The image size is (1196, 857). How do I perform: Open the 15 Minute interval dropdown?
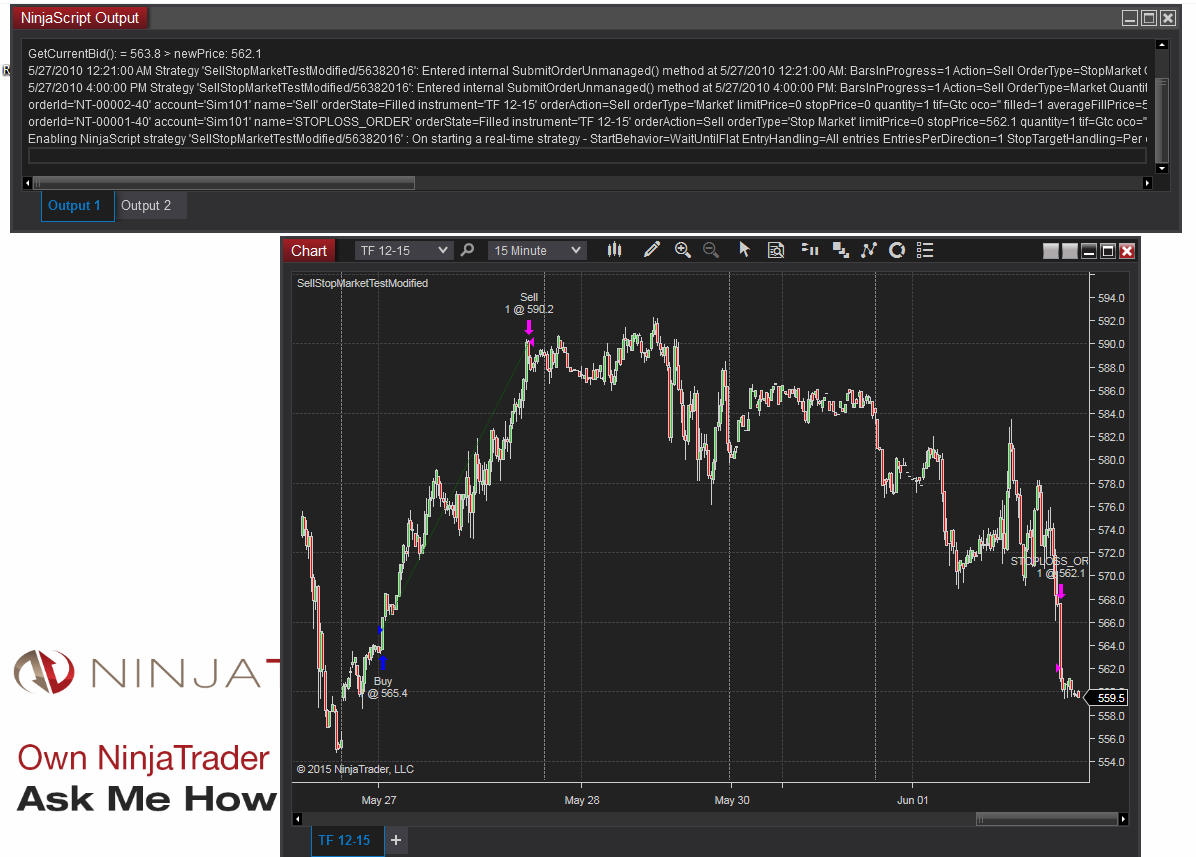coord(537,250)
